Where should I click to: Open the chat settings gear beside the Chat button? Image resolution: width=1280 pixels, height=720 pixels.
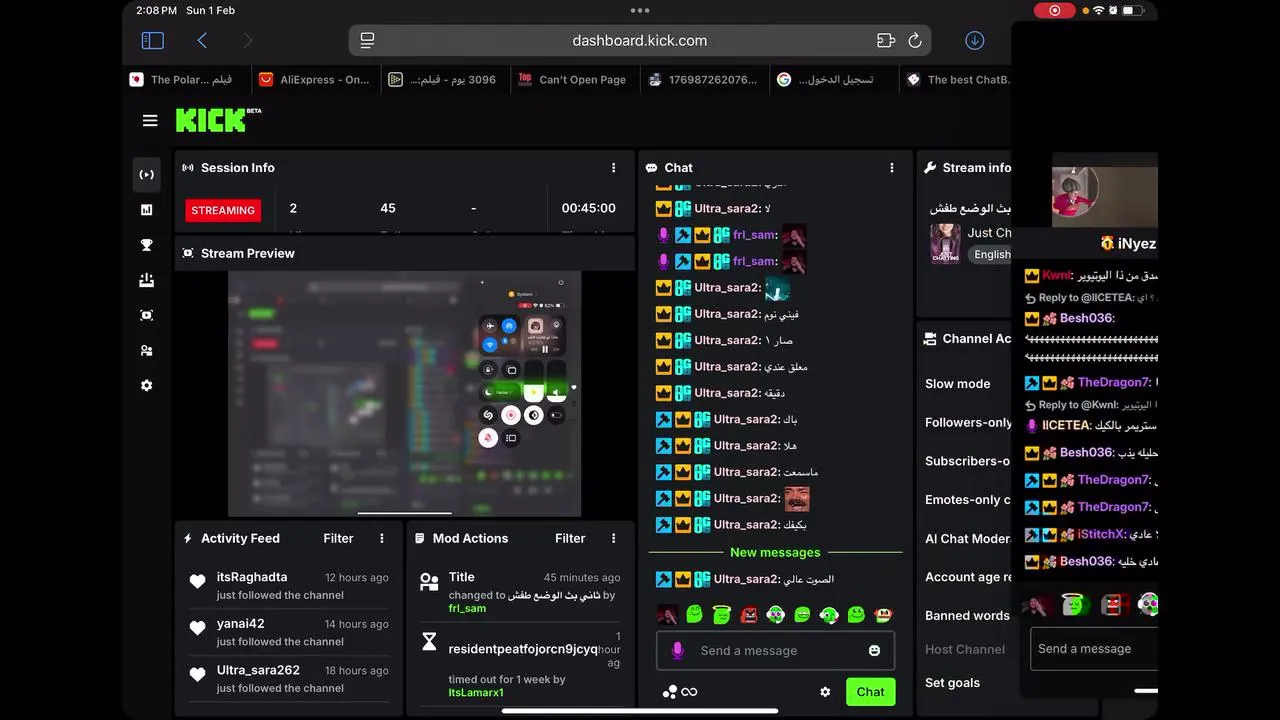tap(825, 692)
